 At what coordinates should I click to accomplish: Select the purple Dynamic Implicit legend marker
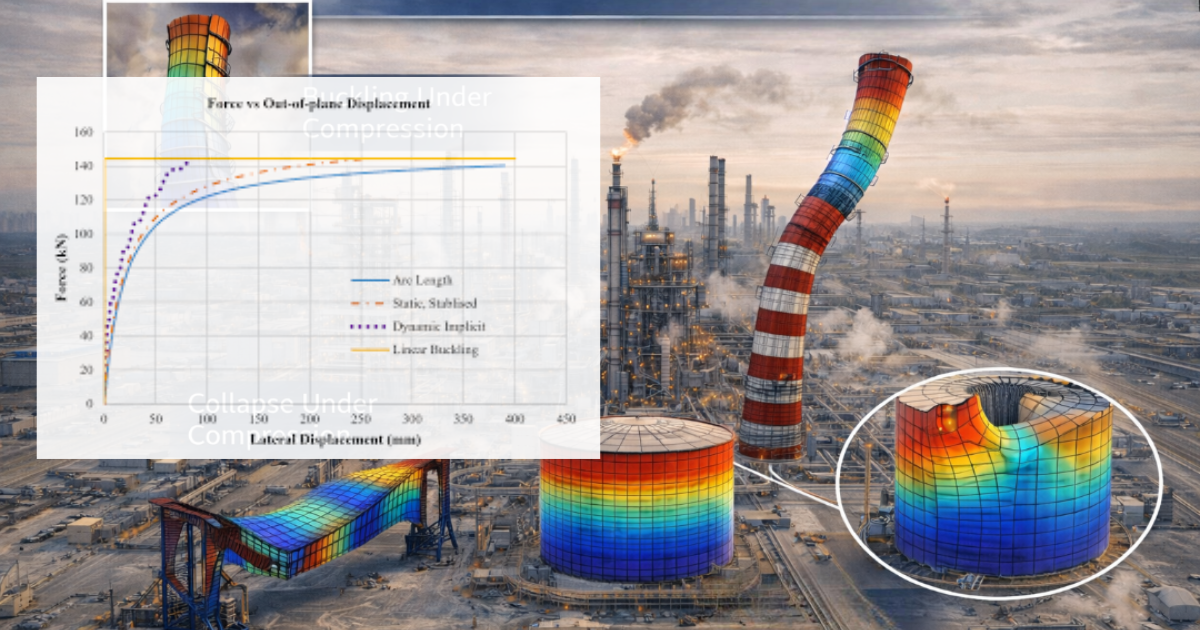click(x=368, y=325)
